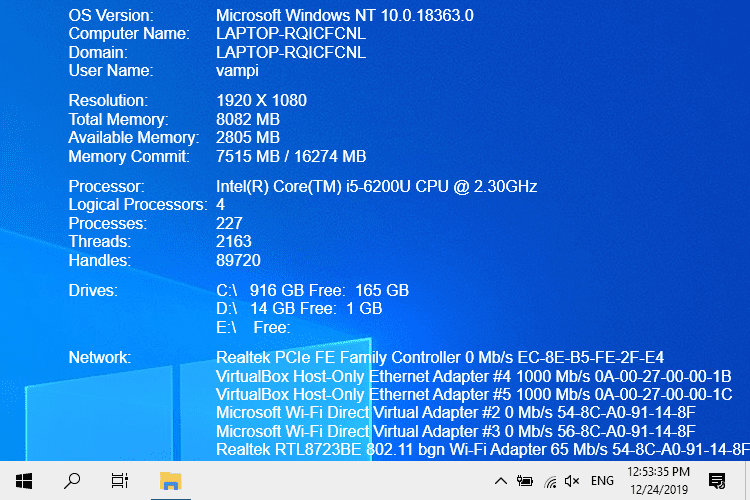750x500 pixels.
Task: Click total memory value '8082 MB'
Action: [x=248, y=119]
